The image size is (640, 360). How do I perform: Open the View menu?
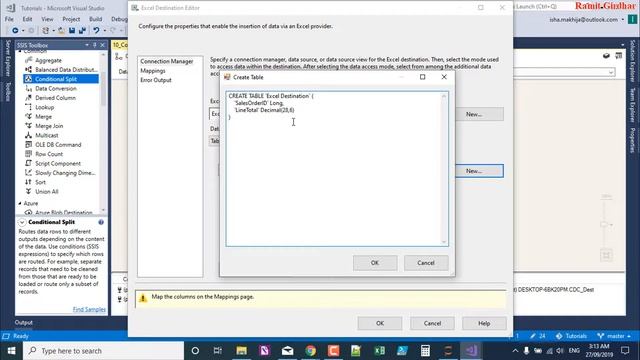coord(47,19)
